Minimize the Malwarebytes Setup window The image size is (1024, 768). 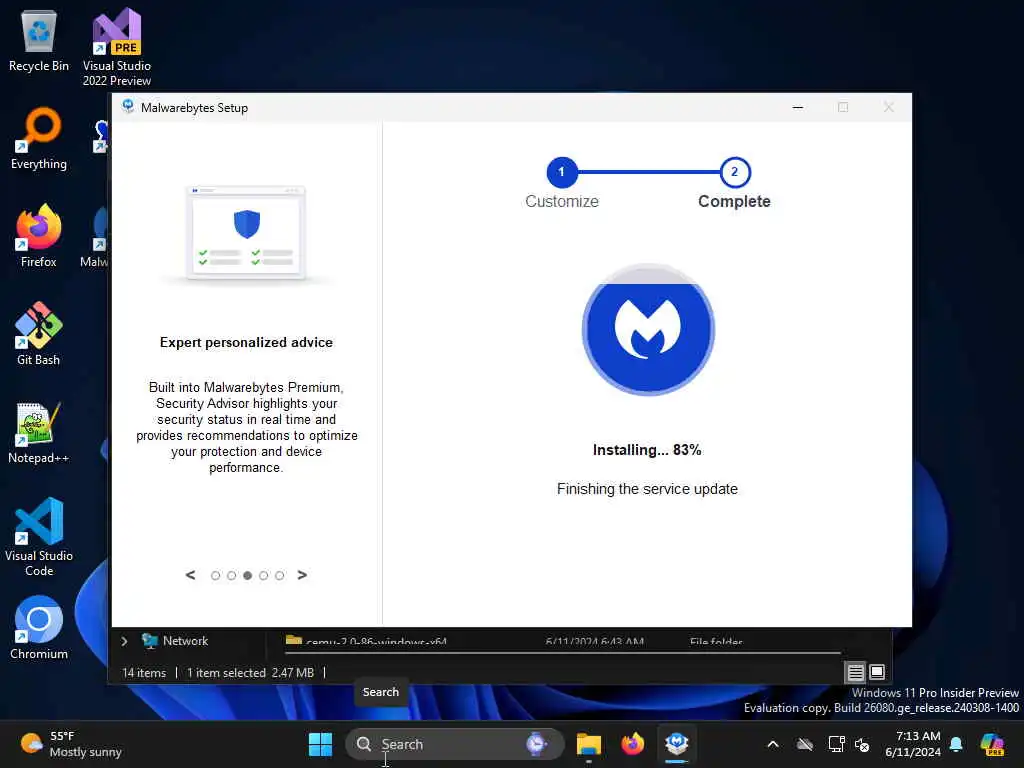(x=797, y=107)
